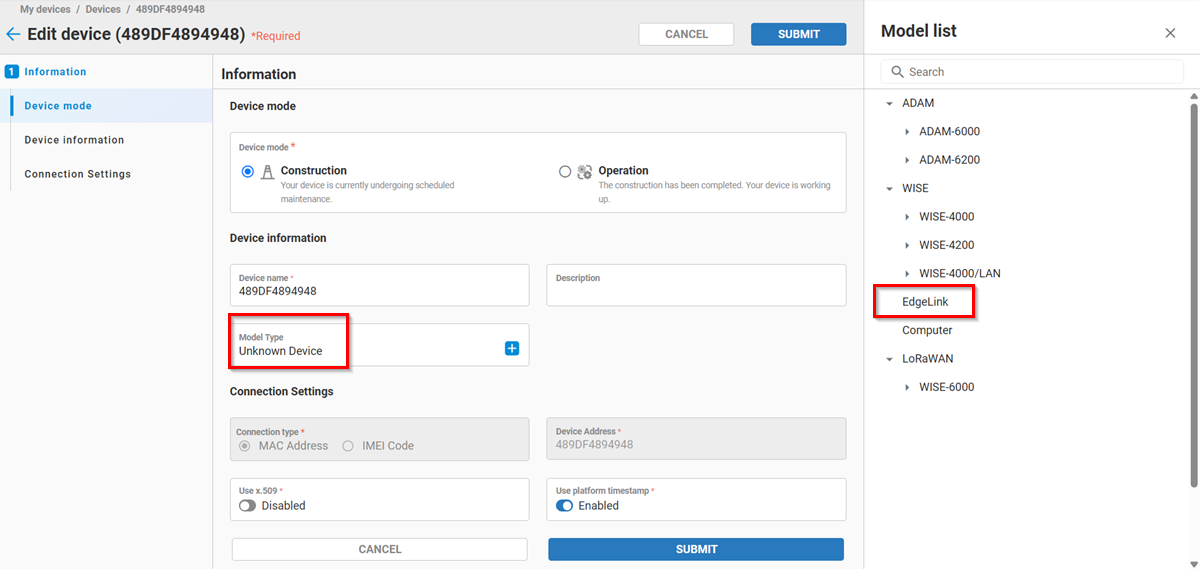Screen dimensions: 1200x570
Task: Click the Model list vertical scrollbar
Action: 1193,300
